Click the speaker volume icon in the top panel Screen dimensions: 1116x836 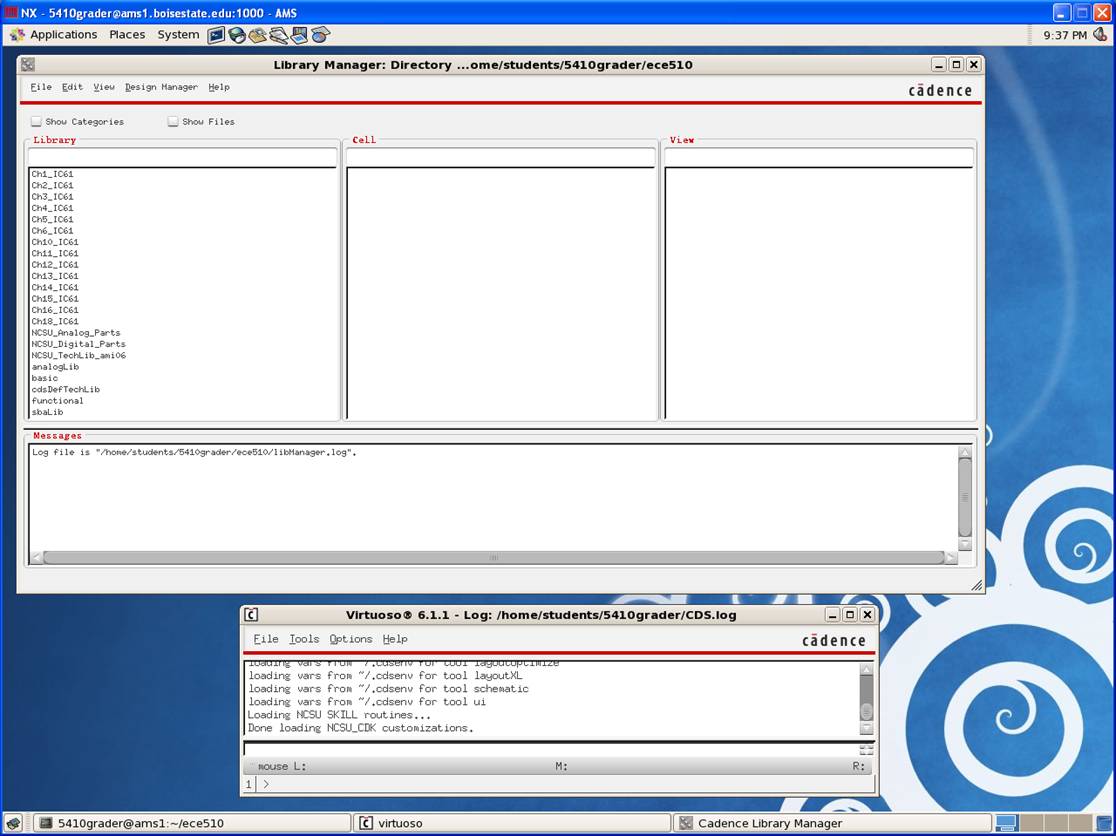(x=1100, y=35)
